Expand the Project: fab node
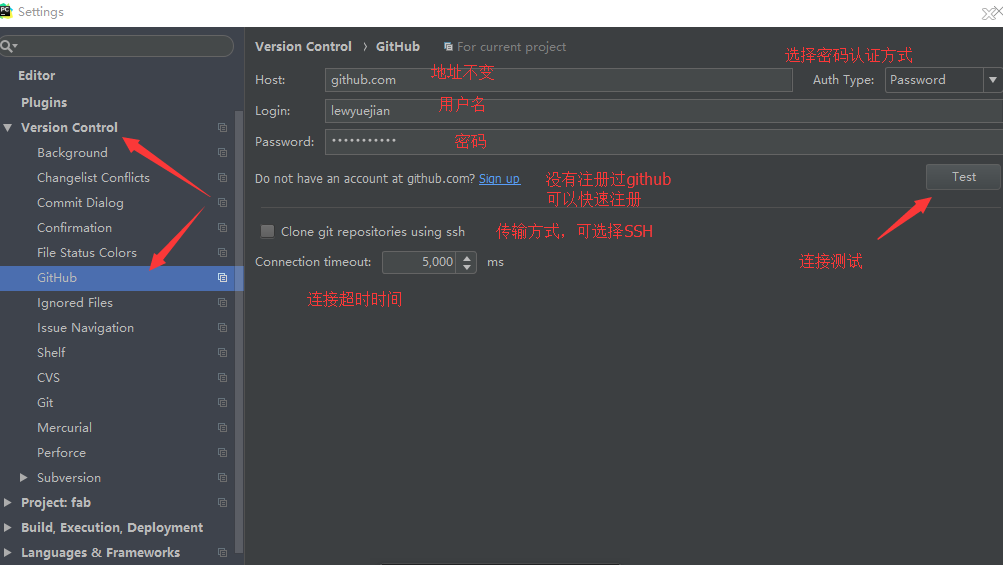The width and height of the screenshot is (1003, 565). 8,502
